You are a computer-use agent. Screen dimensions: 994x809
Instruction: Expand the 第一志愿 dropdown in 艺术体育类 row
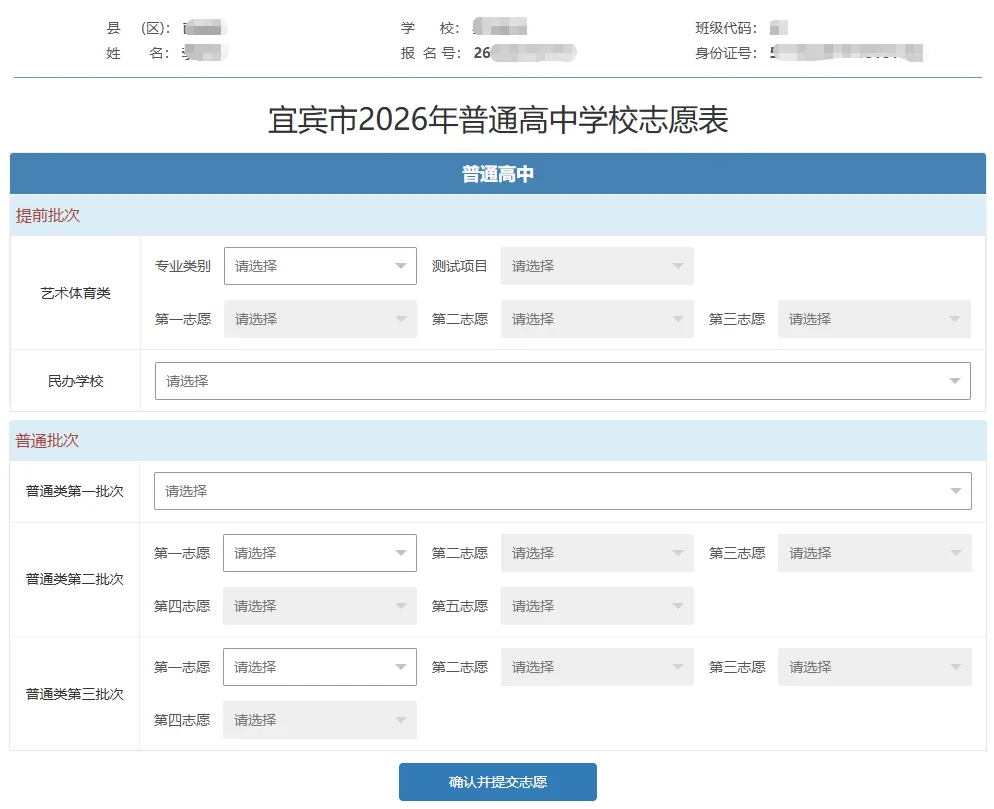tap(319, 318)
